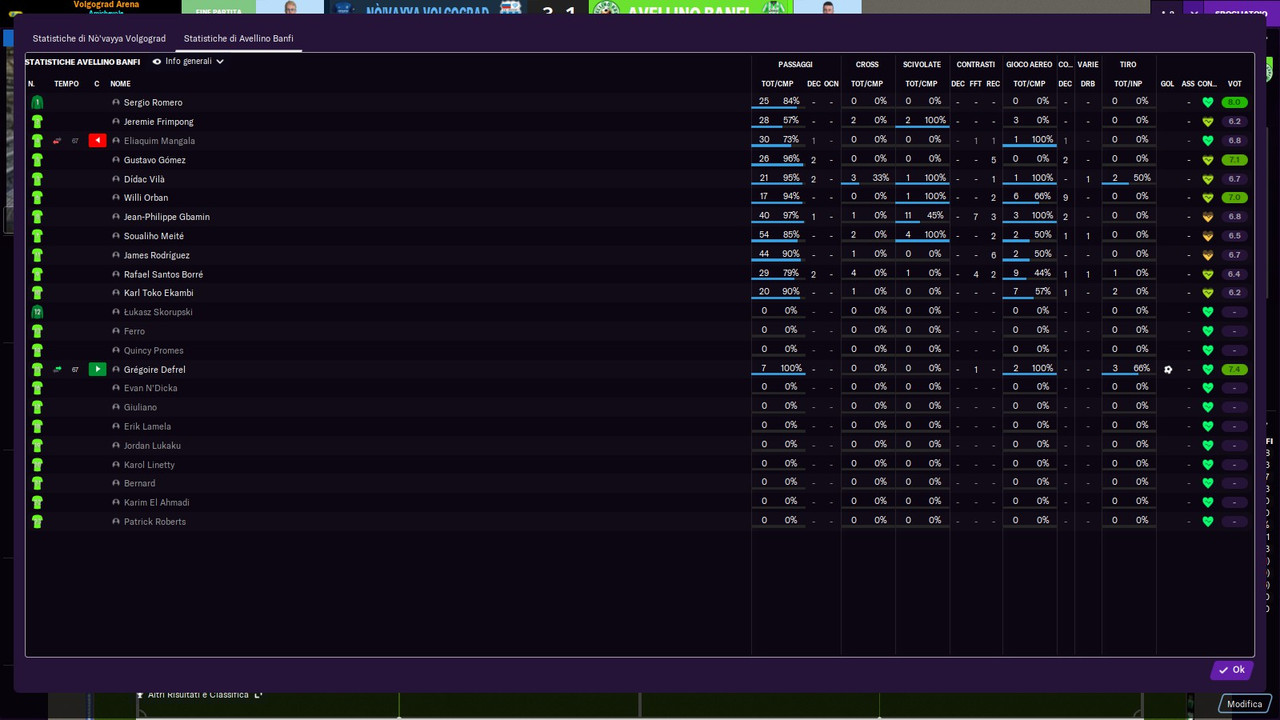Click the swap icon in Grégoire Defrel's row
The height and width of the screenshot is (720, 1280).
click(x=57, y=369)
